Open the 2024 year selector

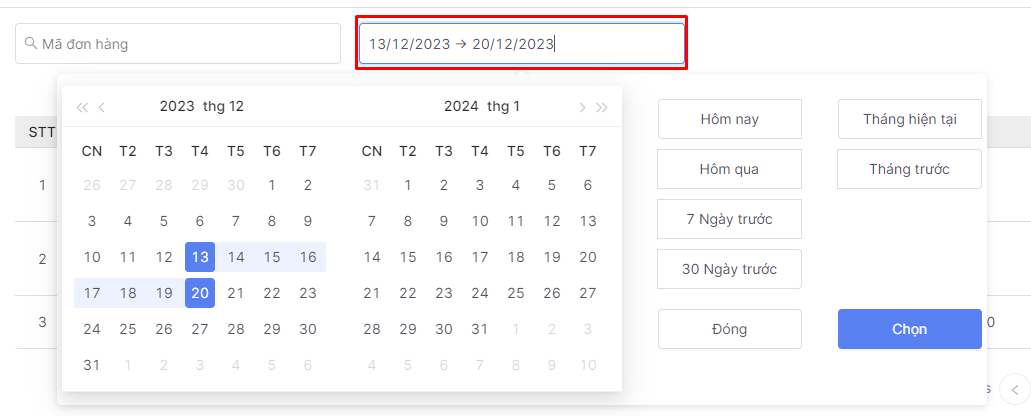click(x=461, y=106)
